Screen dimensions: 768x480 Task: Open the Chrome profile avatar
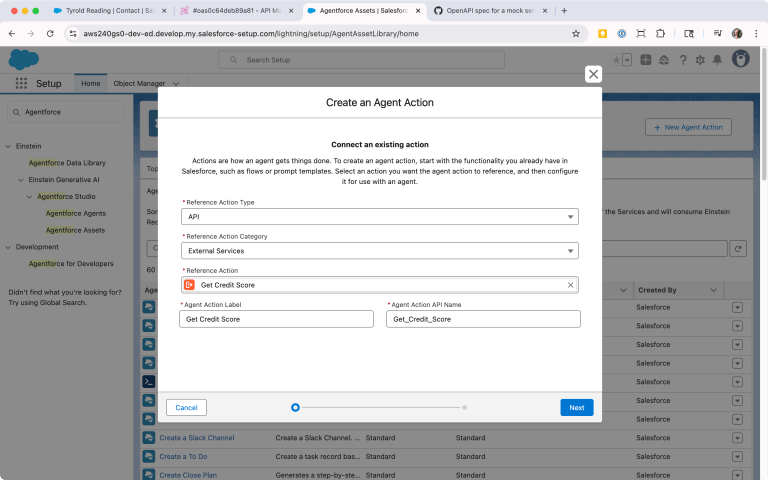(x=737, y=34)
